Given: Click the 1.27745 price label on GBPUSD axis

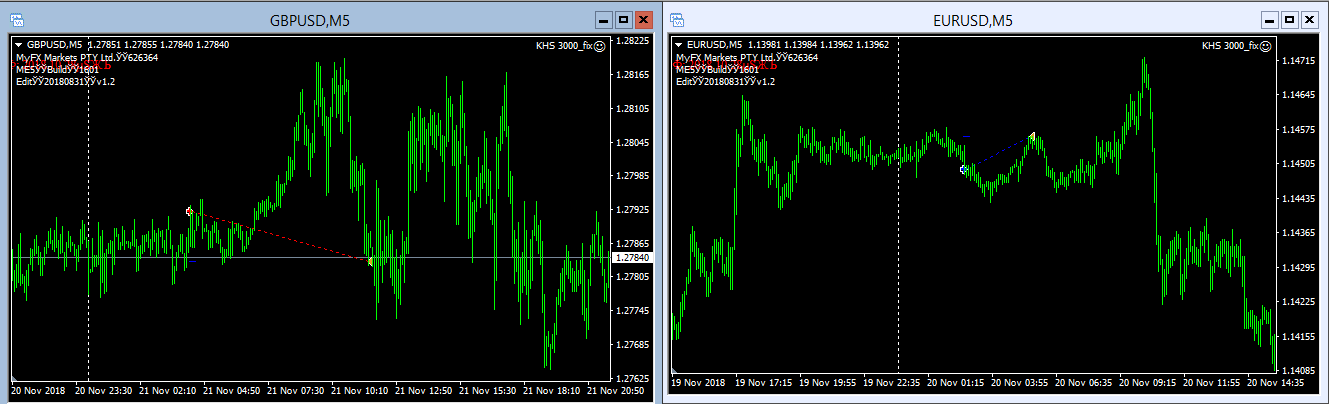Looking at the screenshot, I should pyautogui.click(x=634, y=312).
